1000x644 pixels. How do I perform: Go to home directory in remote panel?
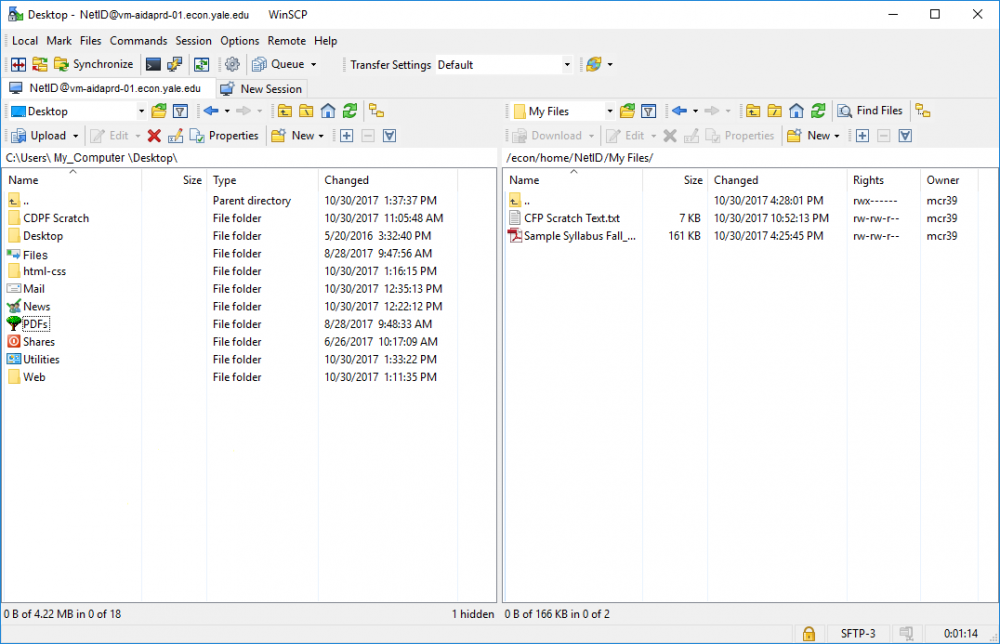797,112
